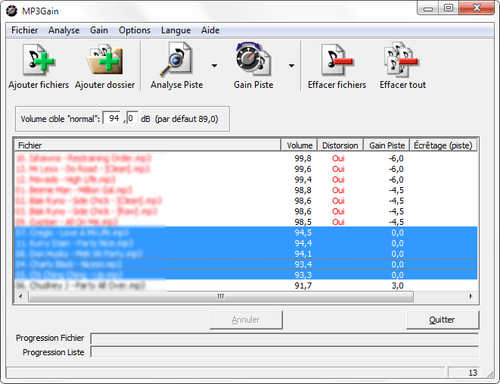Select the row with volume 99,6
The height and width of the screenshot is (384, 500).
246,169
